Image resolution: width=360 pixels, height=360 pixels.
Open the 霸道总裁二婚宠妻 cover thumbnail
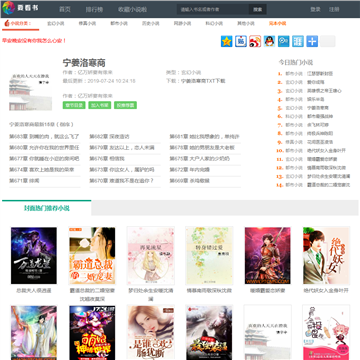(92, 256)
